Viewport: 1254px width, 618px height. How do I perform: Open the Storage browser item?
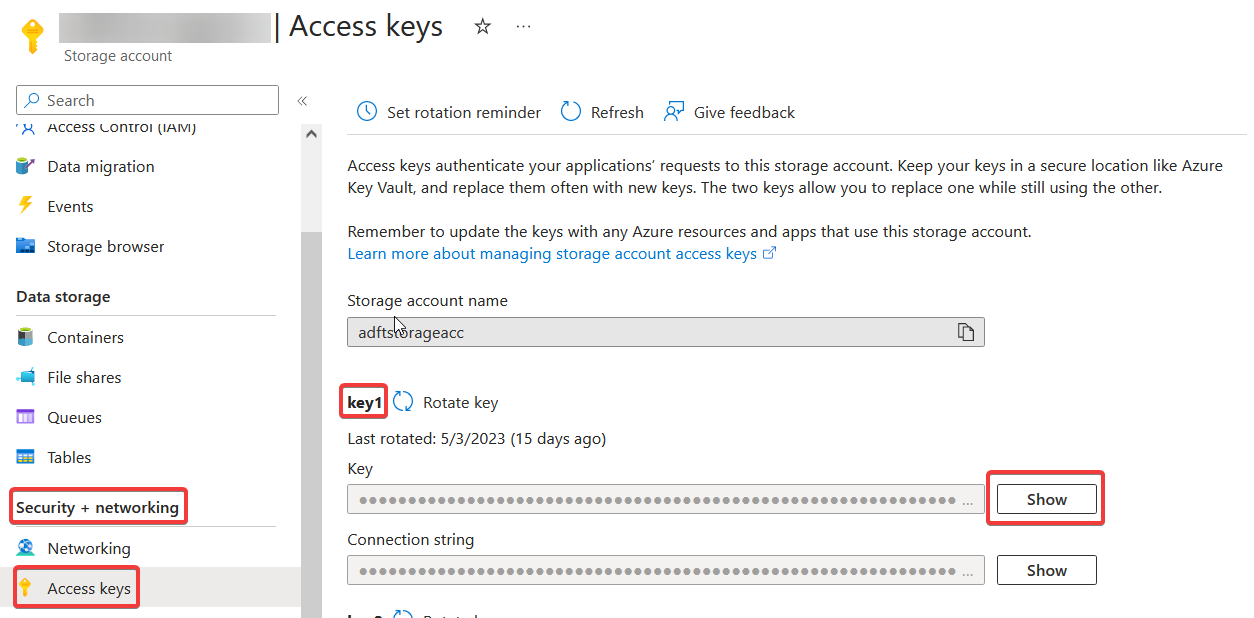(x=105, y=247)
